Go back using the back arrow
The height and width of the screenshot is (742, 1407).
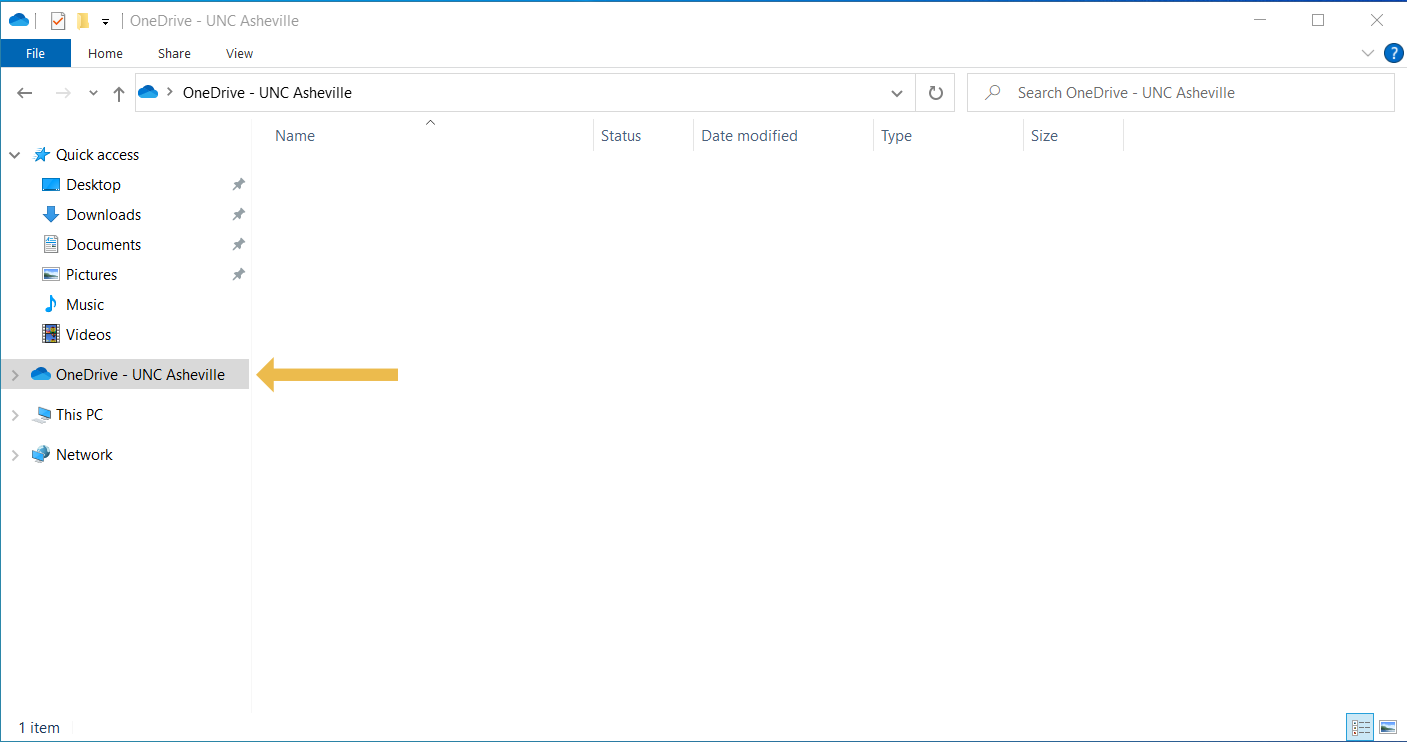pos(24,92)
